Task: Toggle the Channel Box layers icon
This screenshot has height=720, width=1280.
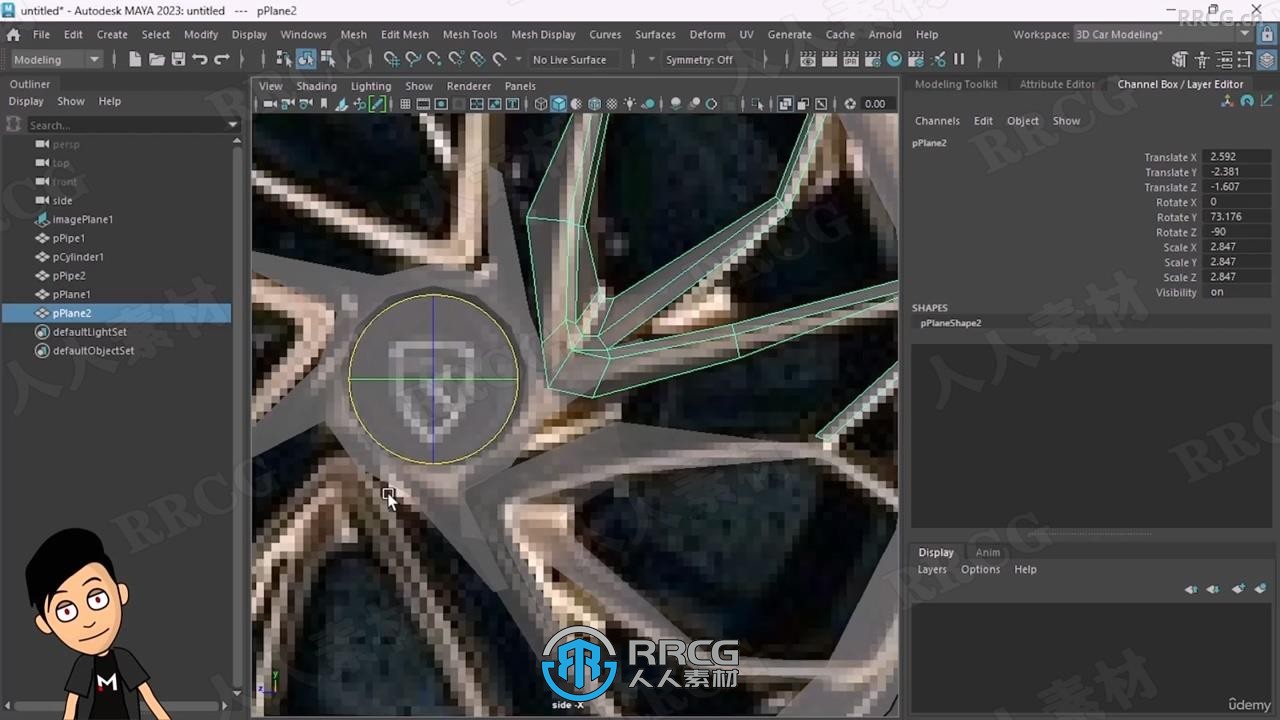Action: [x=1266, y=59]
